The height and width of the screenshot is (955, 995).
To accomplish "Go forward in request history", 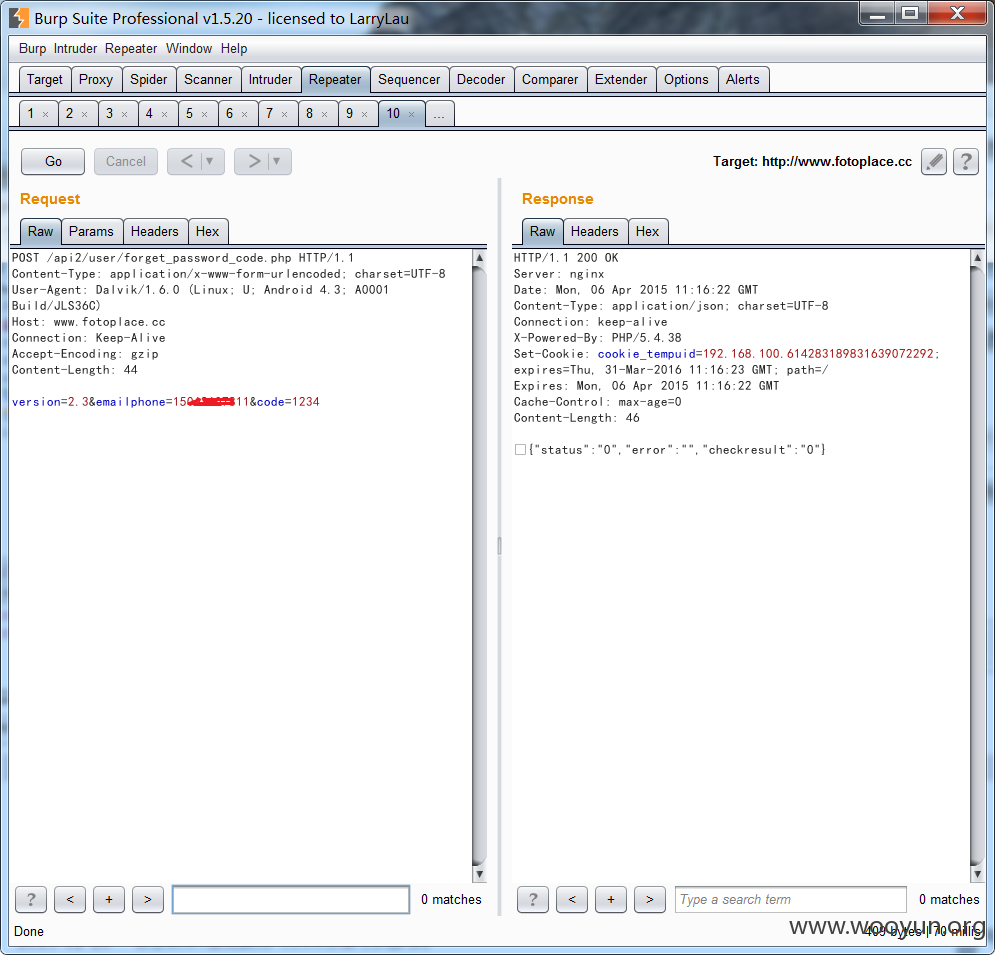I will pyautogui.click(x=254, y=162).
